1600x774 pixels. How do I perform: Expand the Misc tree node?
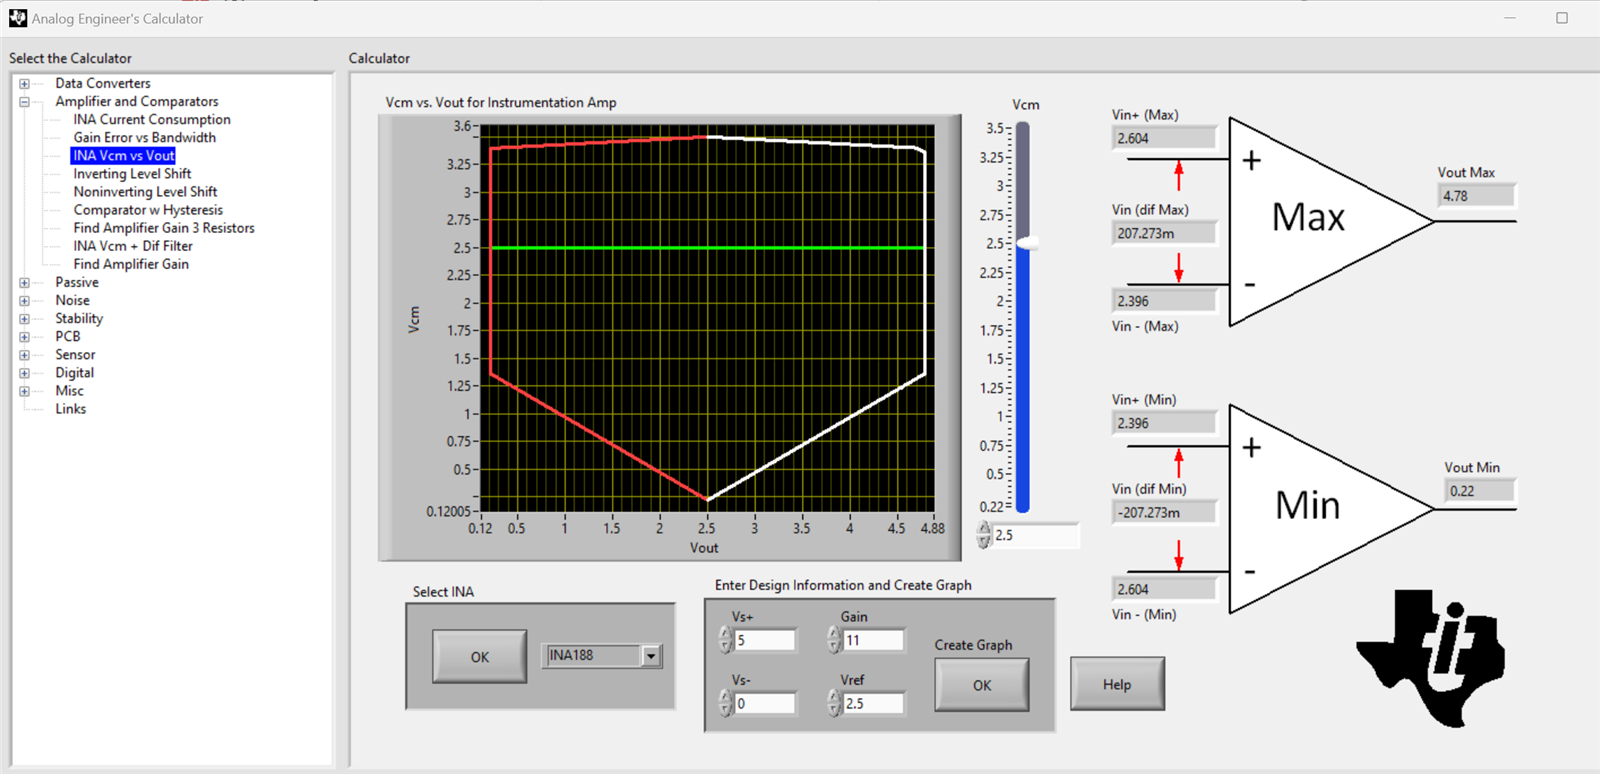point(24,391)
